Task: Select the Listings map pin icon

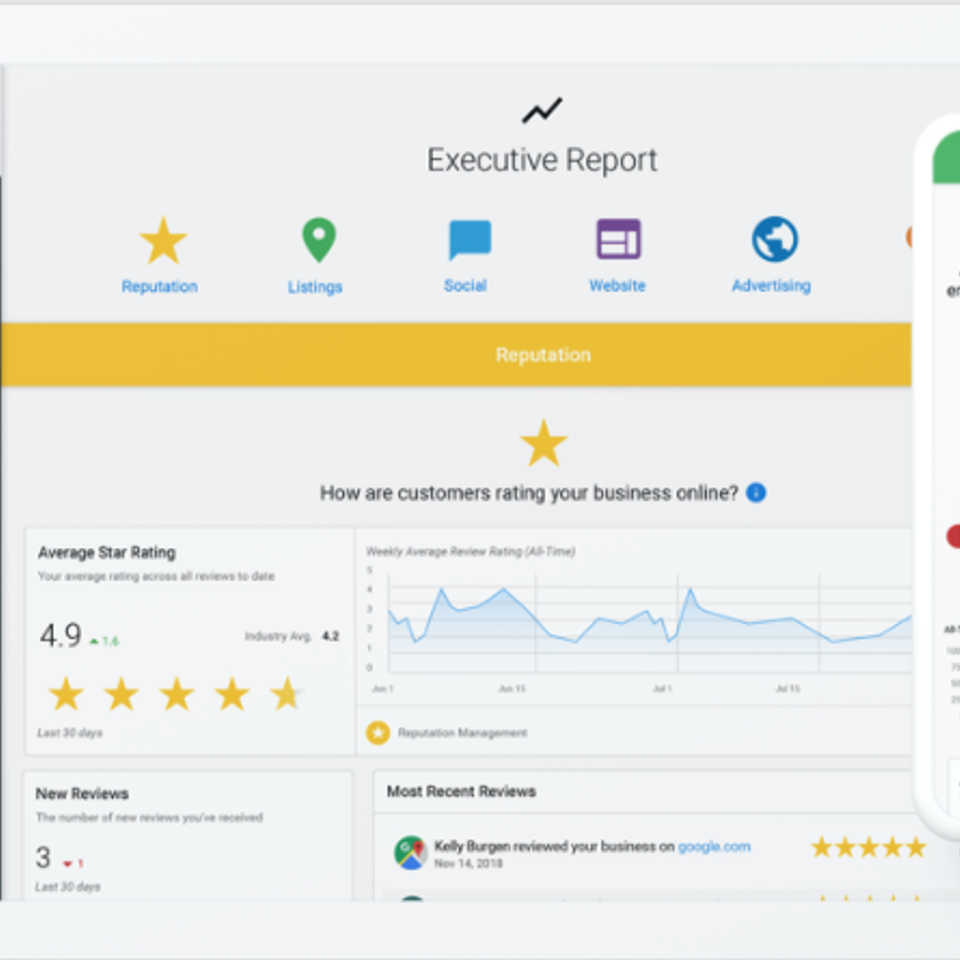Action: (x=319, y=239)
